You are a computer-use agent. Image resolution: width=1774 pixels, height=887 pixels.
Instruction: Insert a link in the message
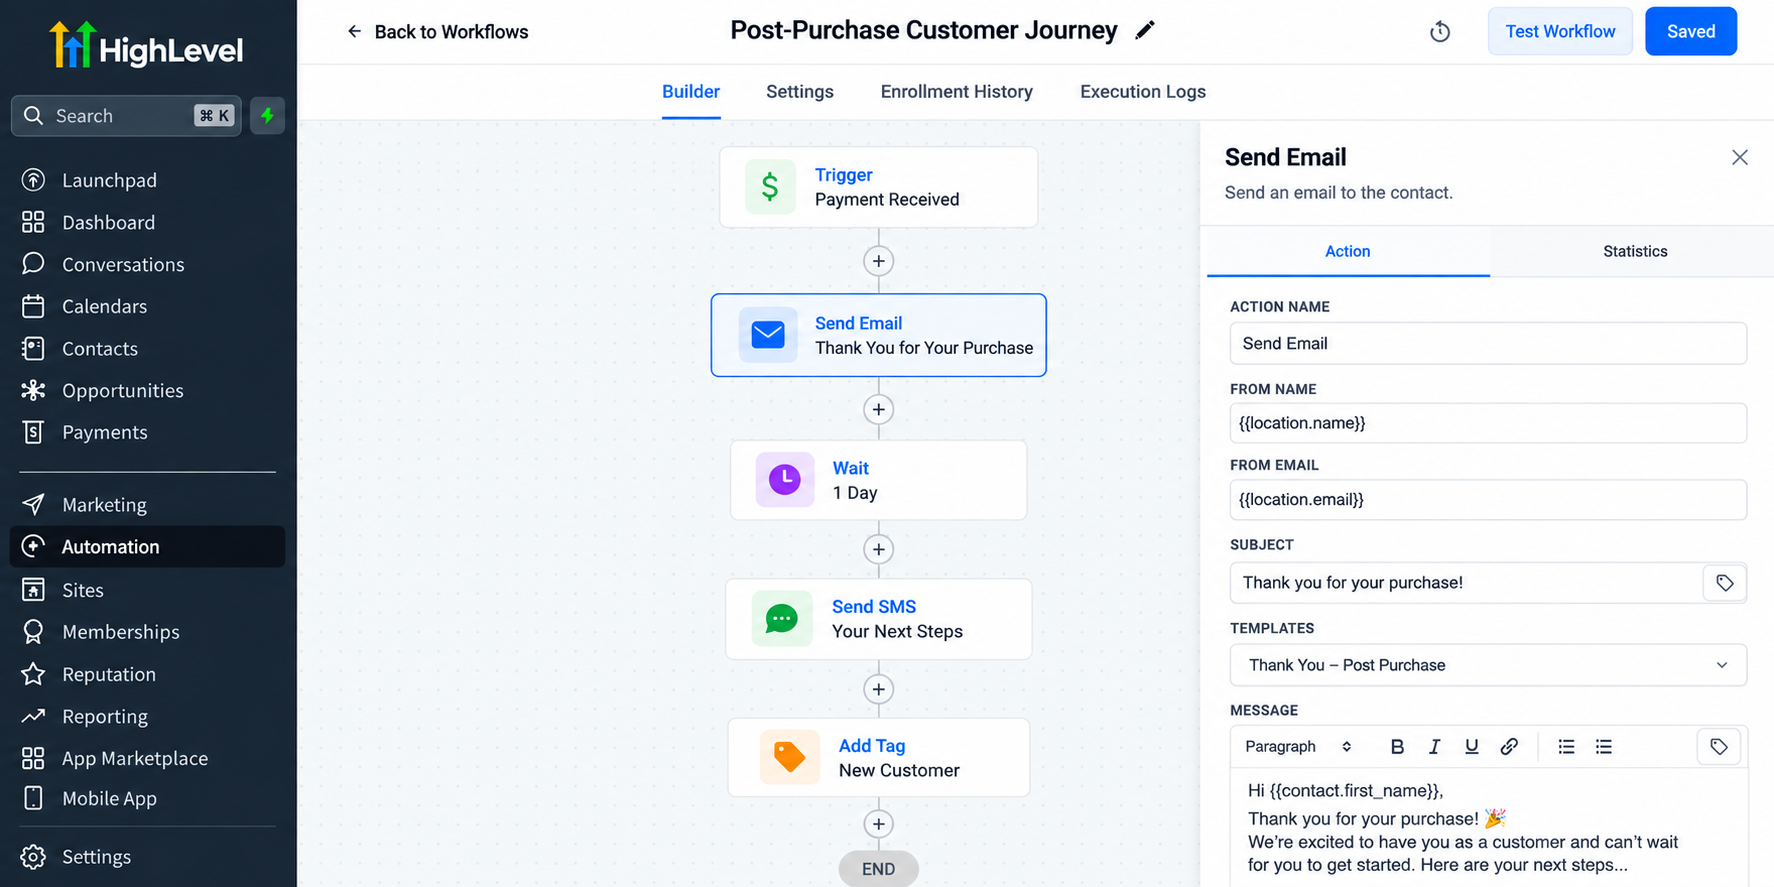click(1509, 747)
